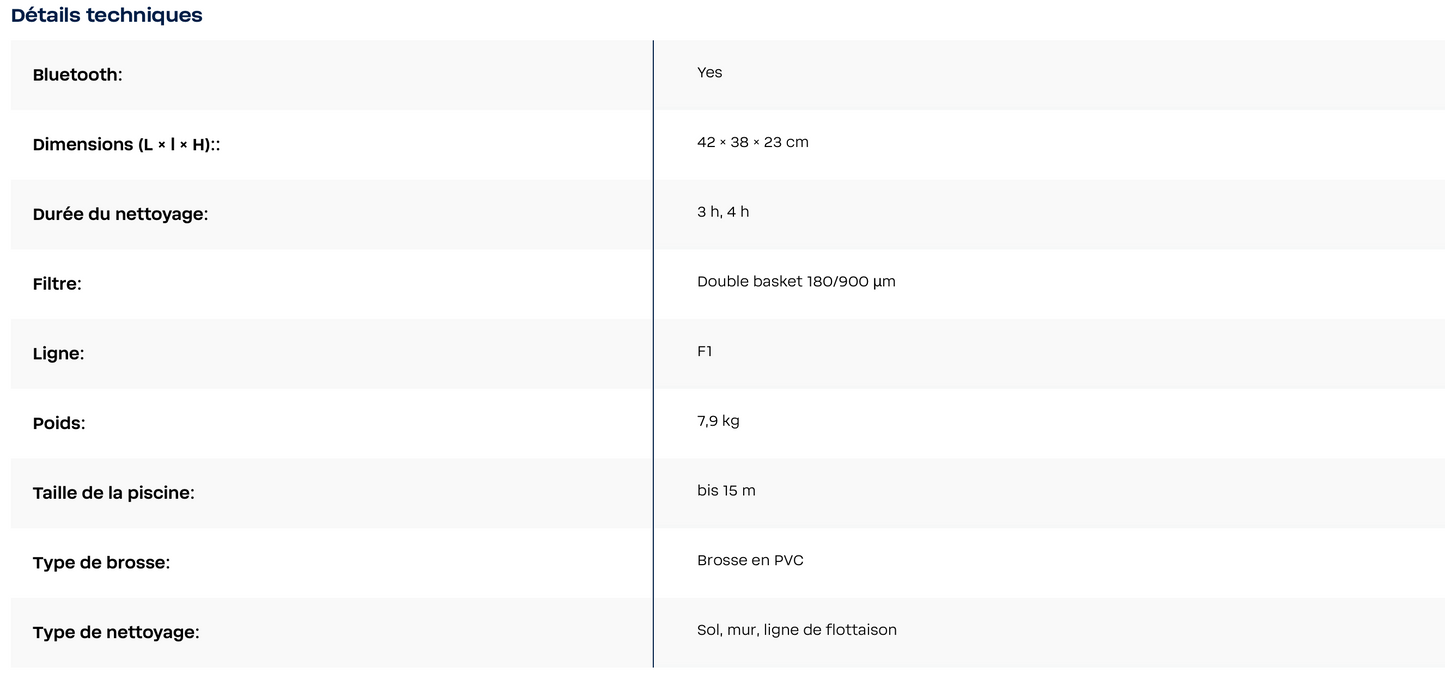Screen dimensions: 1445x673
Task: Select the bis 15 m value
Action: tap(726, 491)
